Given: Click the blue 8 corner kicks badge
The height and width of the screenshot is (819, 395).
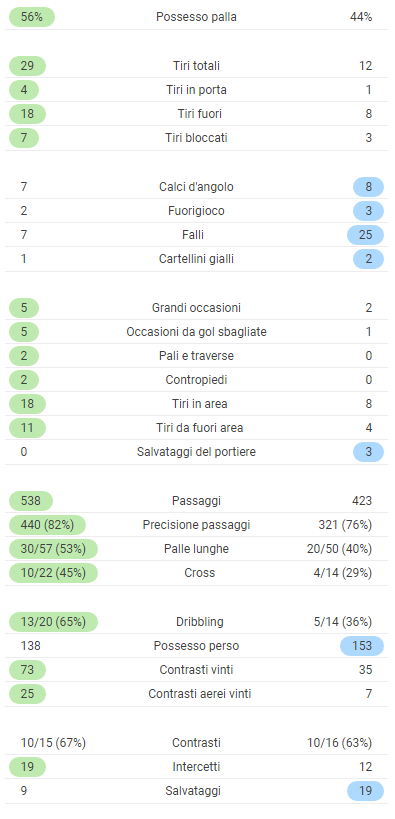Looking at the screenshot, I should (368, 187).
